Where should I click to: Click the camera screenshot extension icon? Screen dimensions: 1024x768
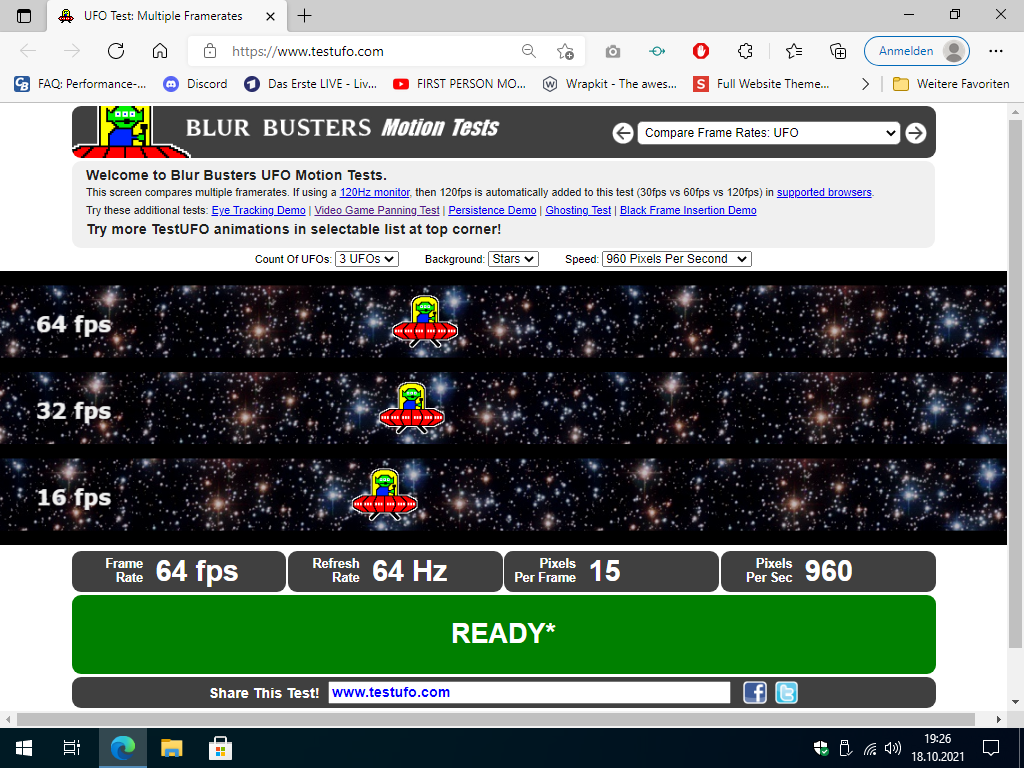[613, 51]
